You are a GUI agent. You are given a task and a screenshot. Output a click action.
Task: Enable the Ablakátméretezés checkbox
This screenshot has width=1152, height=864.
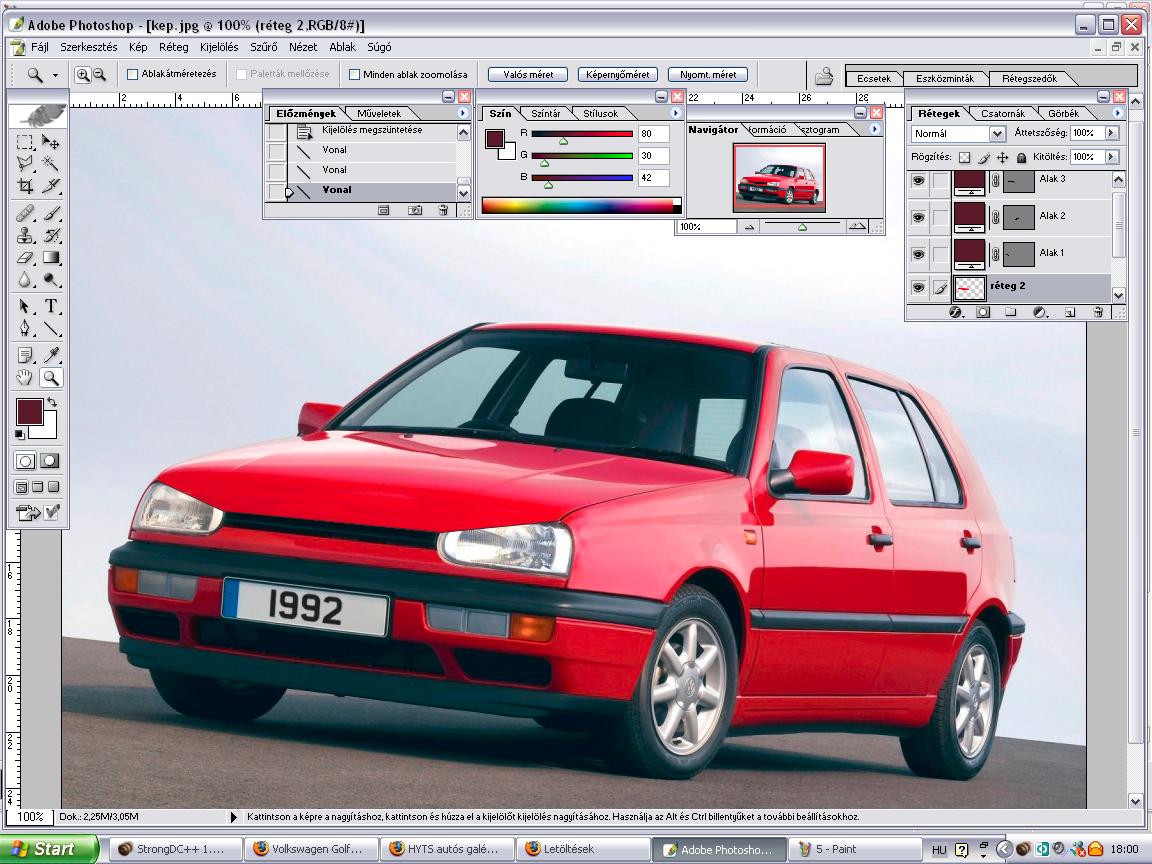[x=133, y=74]
